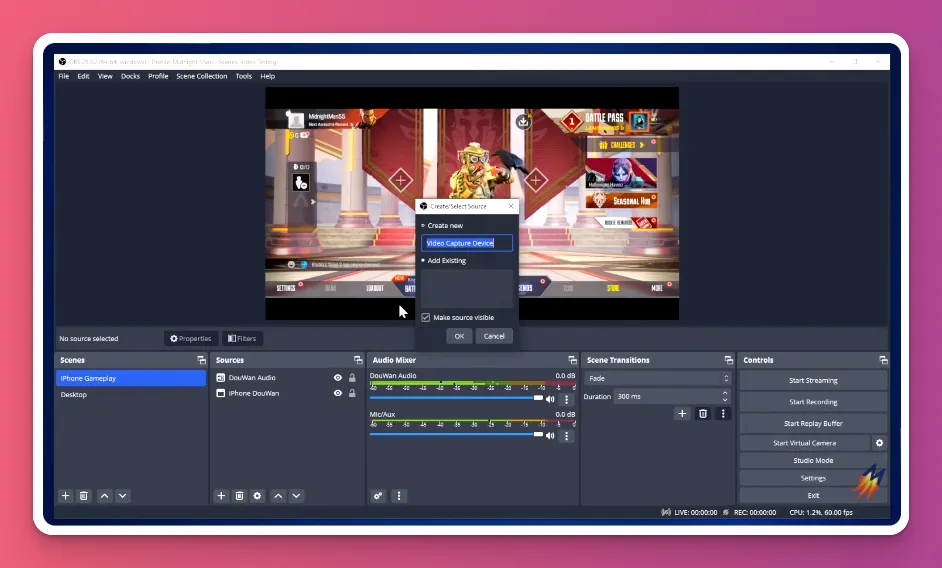The width and height of the screenshot is (942, 568).
Task: Open the Edit menu
Action: click(x=84, y=76)
